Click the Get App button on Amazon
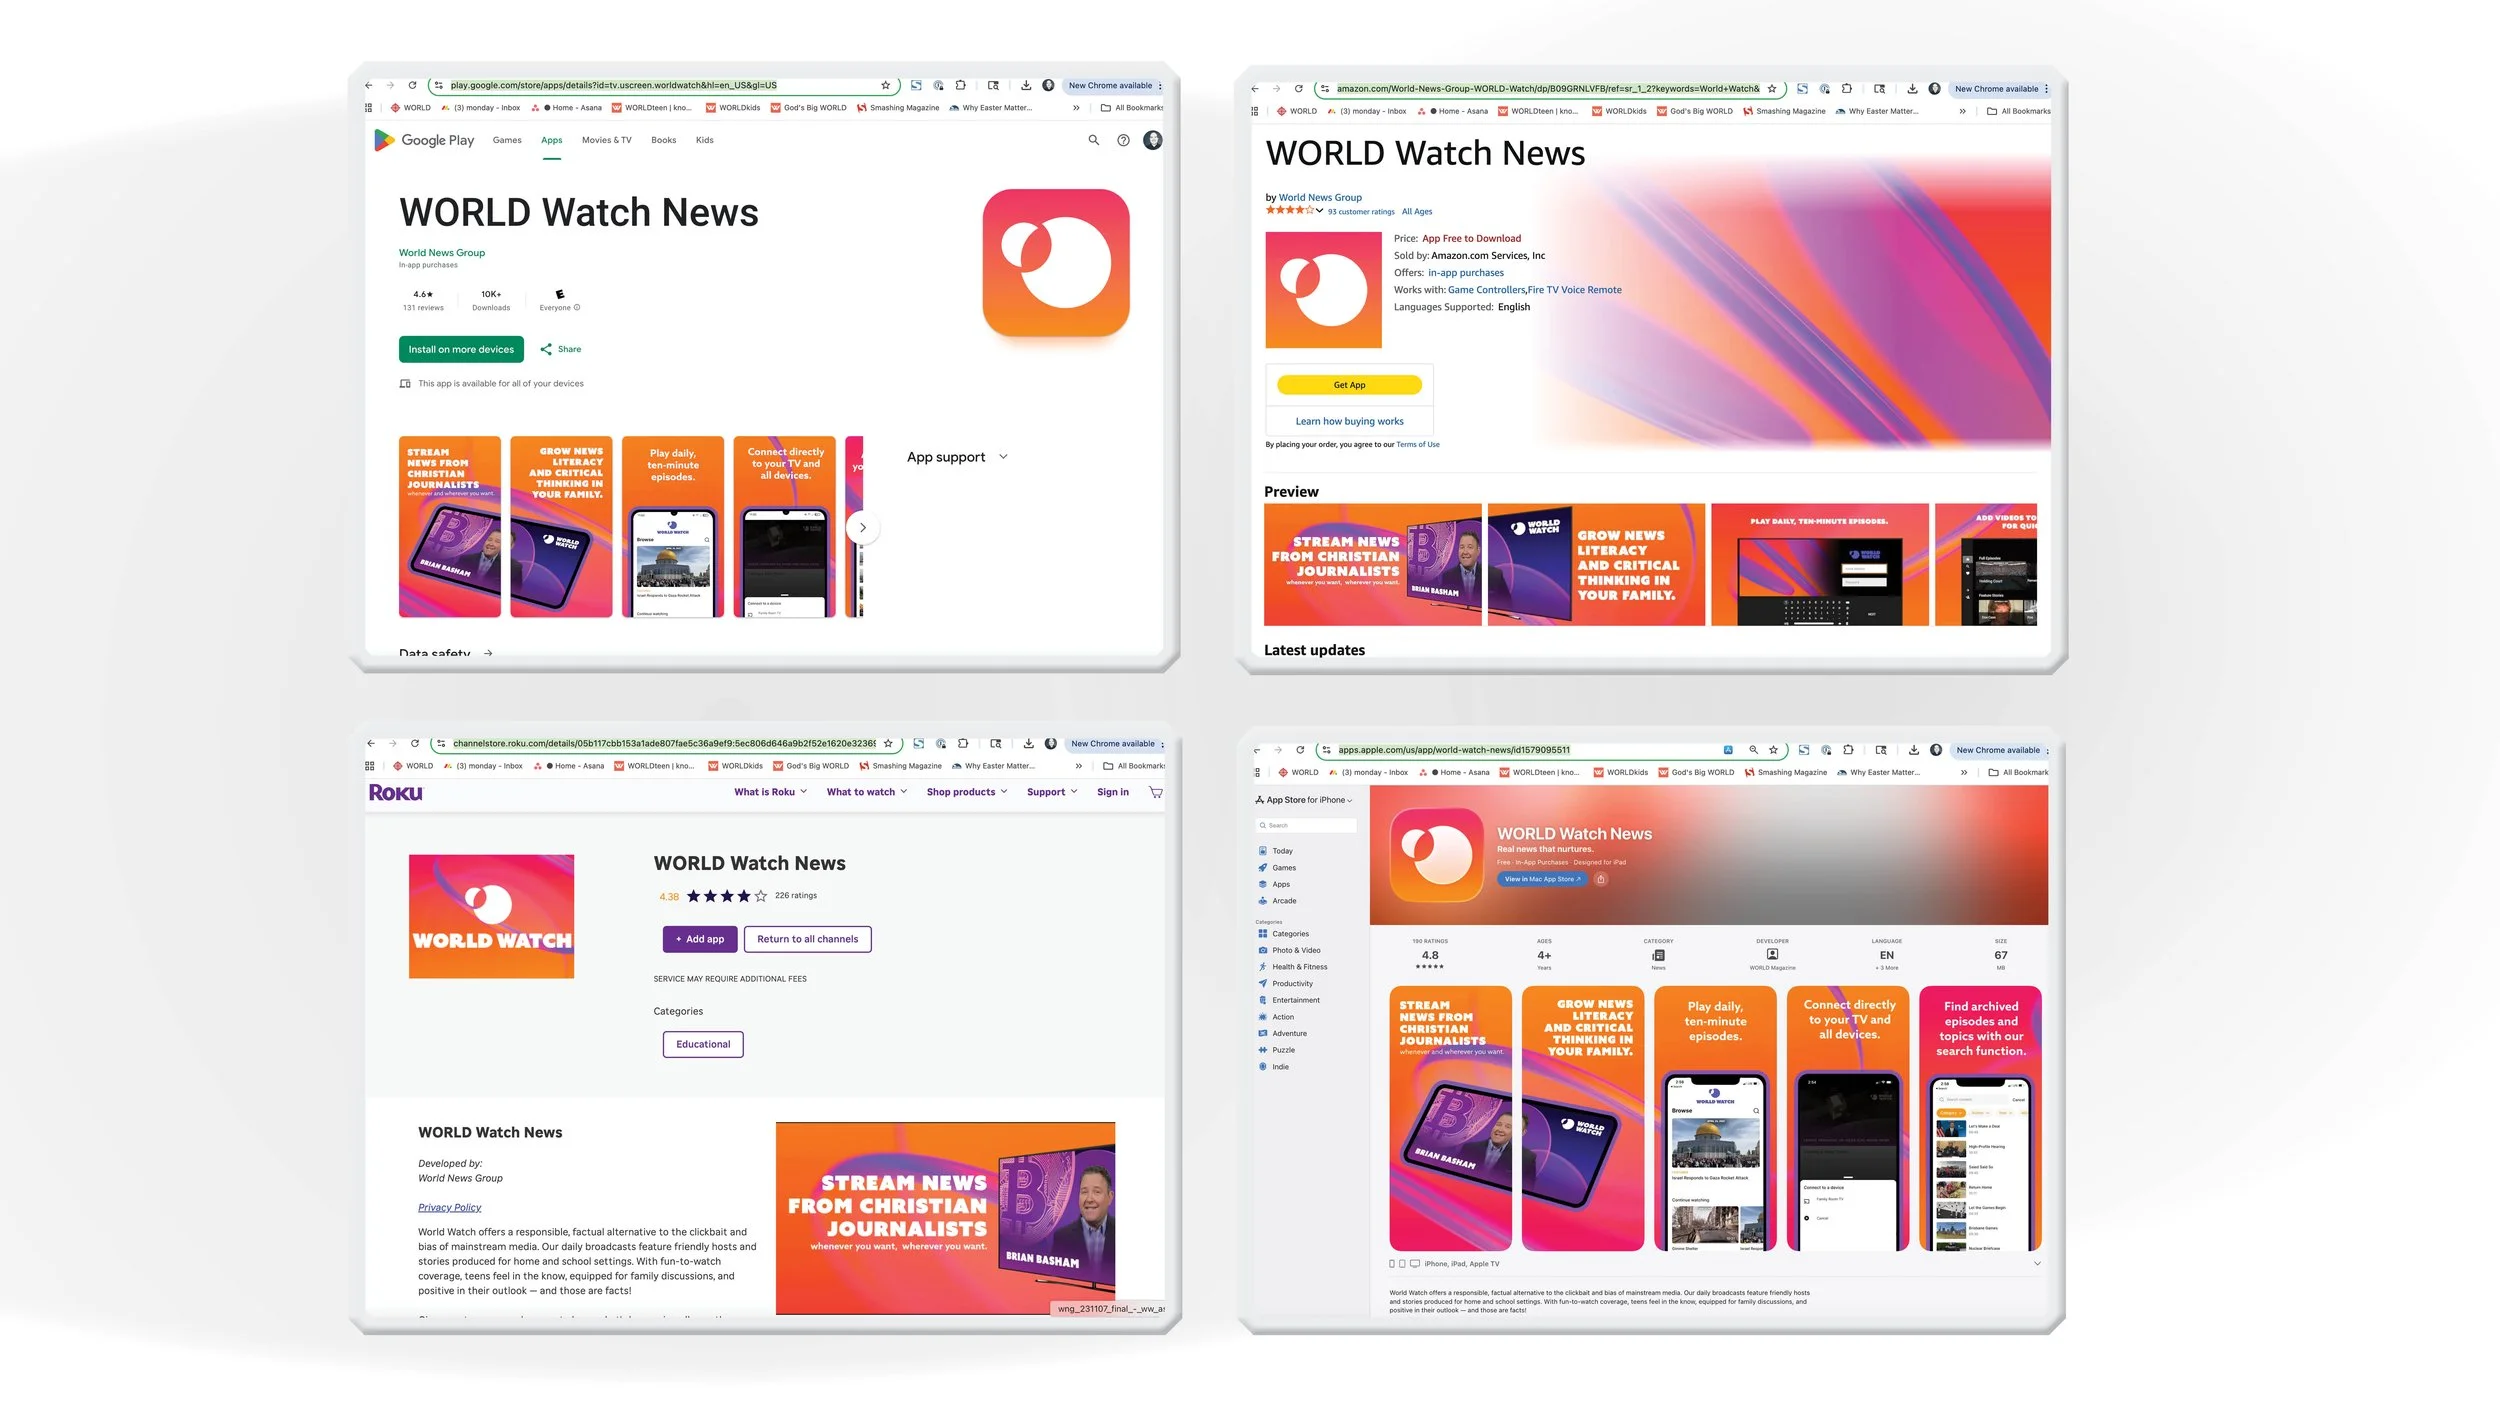The height and width of the screenshot is (1406, 2500). pos(1349,384)
